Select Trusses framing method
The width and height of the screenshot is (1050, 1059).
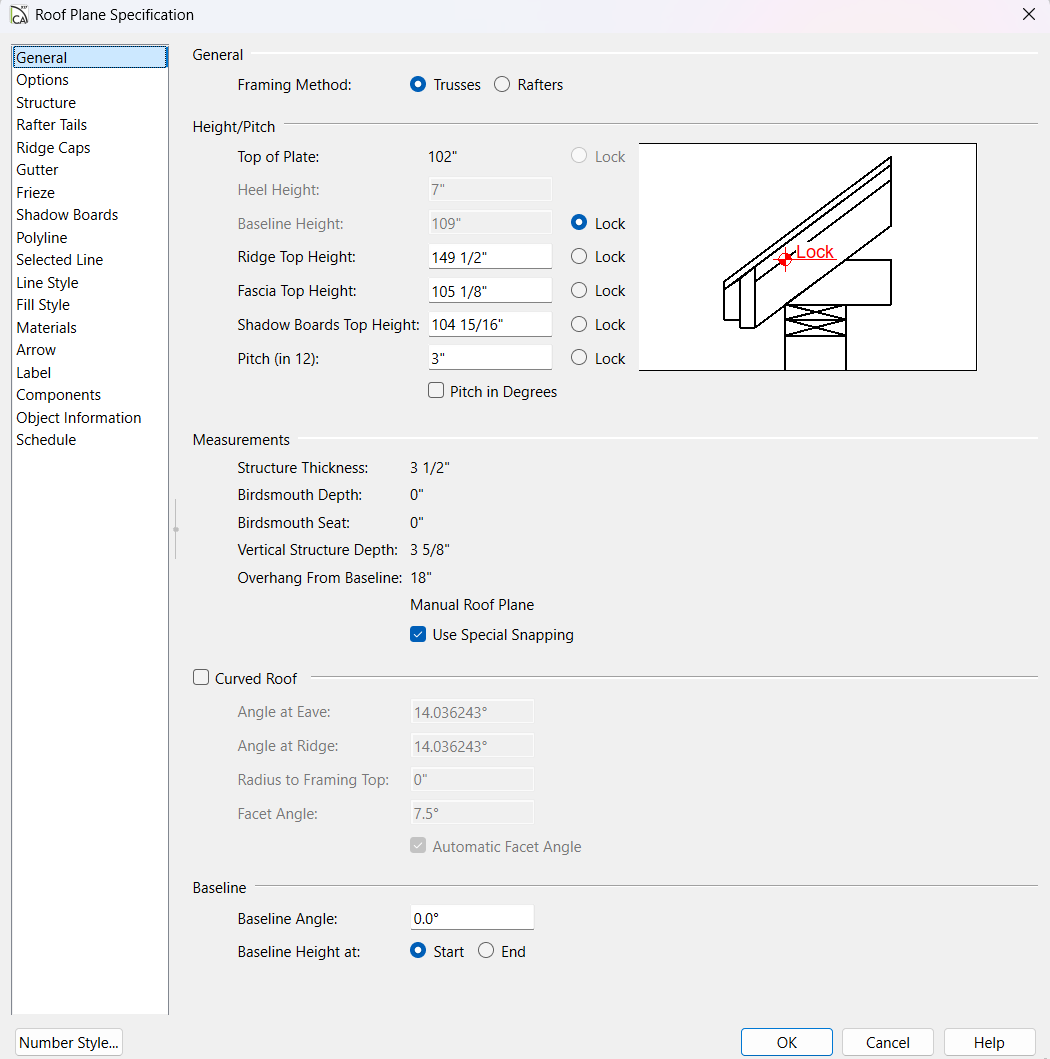click(x=418, y=85)
